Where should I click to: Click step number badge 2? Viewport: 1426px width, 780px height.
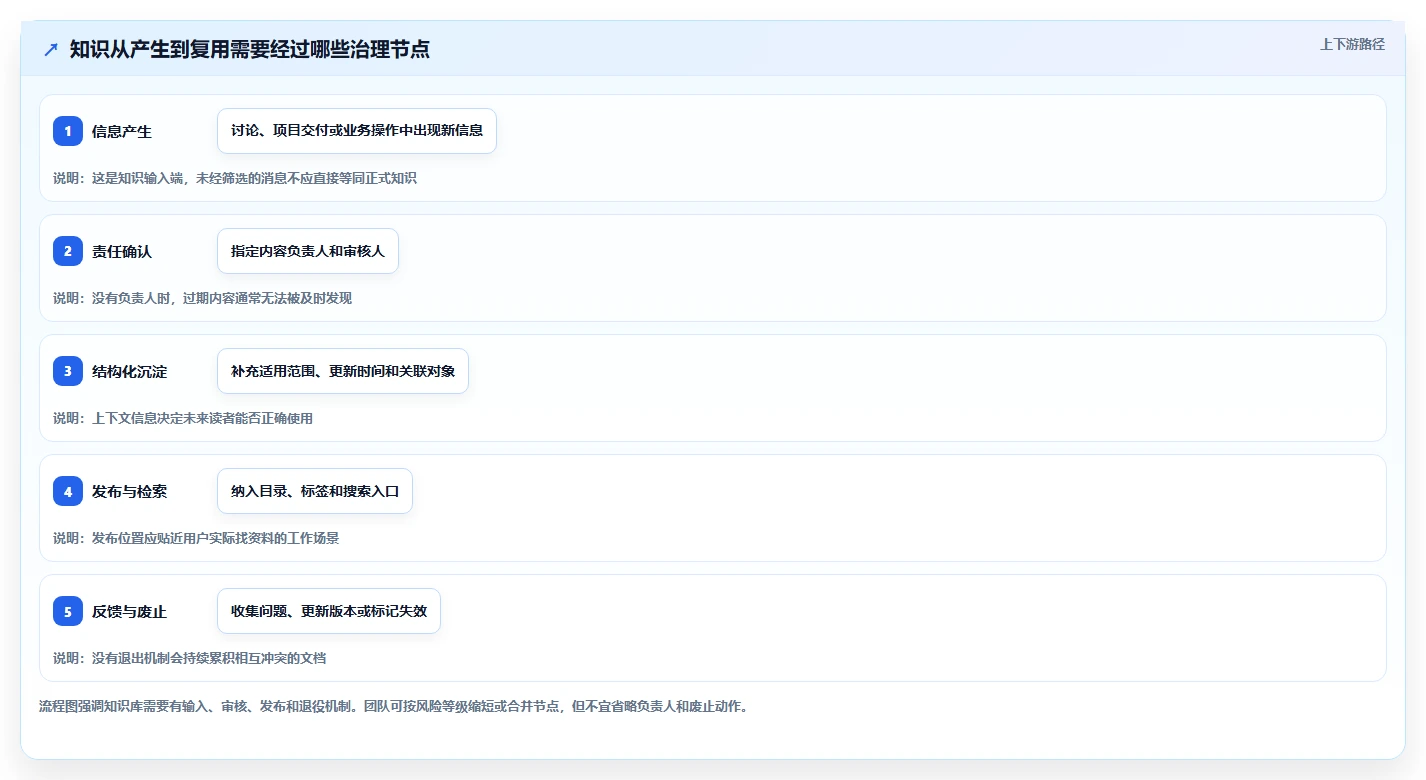point(68,251)
